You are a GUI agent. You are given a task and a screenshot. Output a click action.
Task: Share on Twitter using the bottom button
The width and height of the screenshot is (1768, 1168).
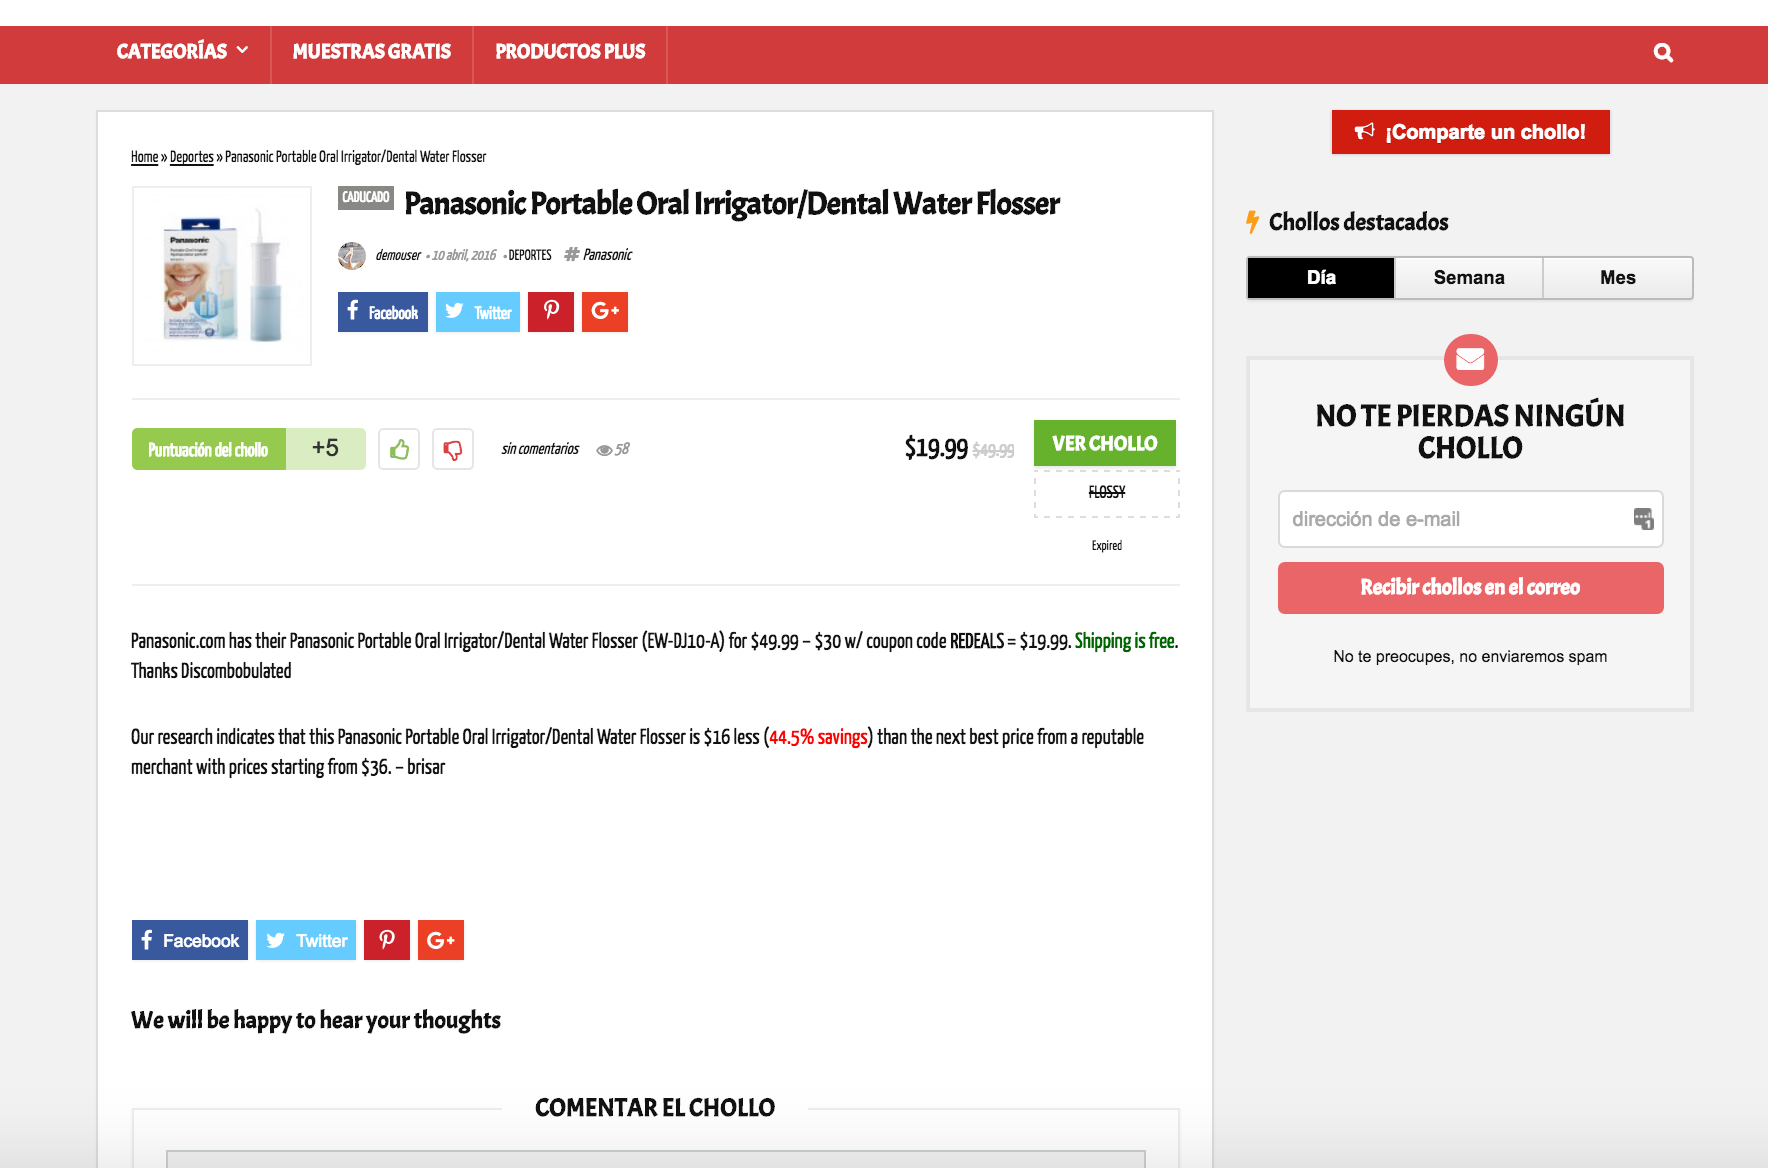pyautogui.click(x=306, y=940)
